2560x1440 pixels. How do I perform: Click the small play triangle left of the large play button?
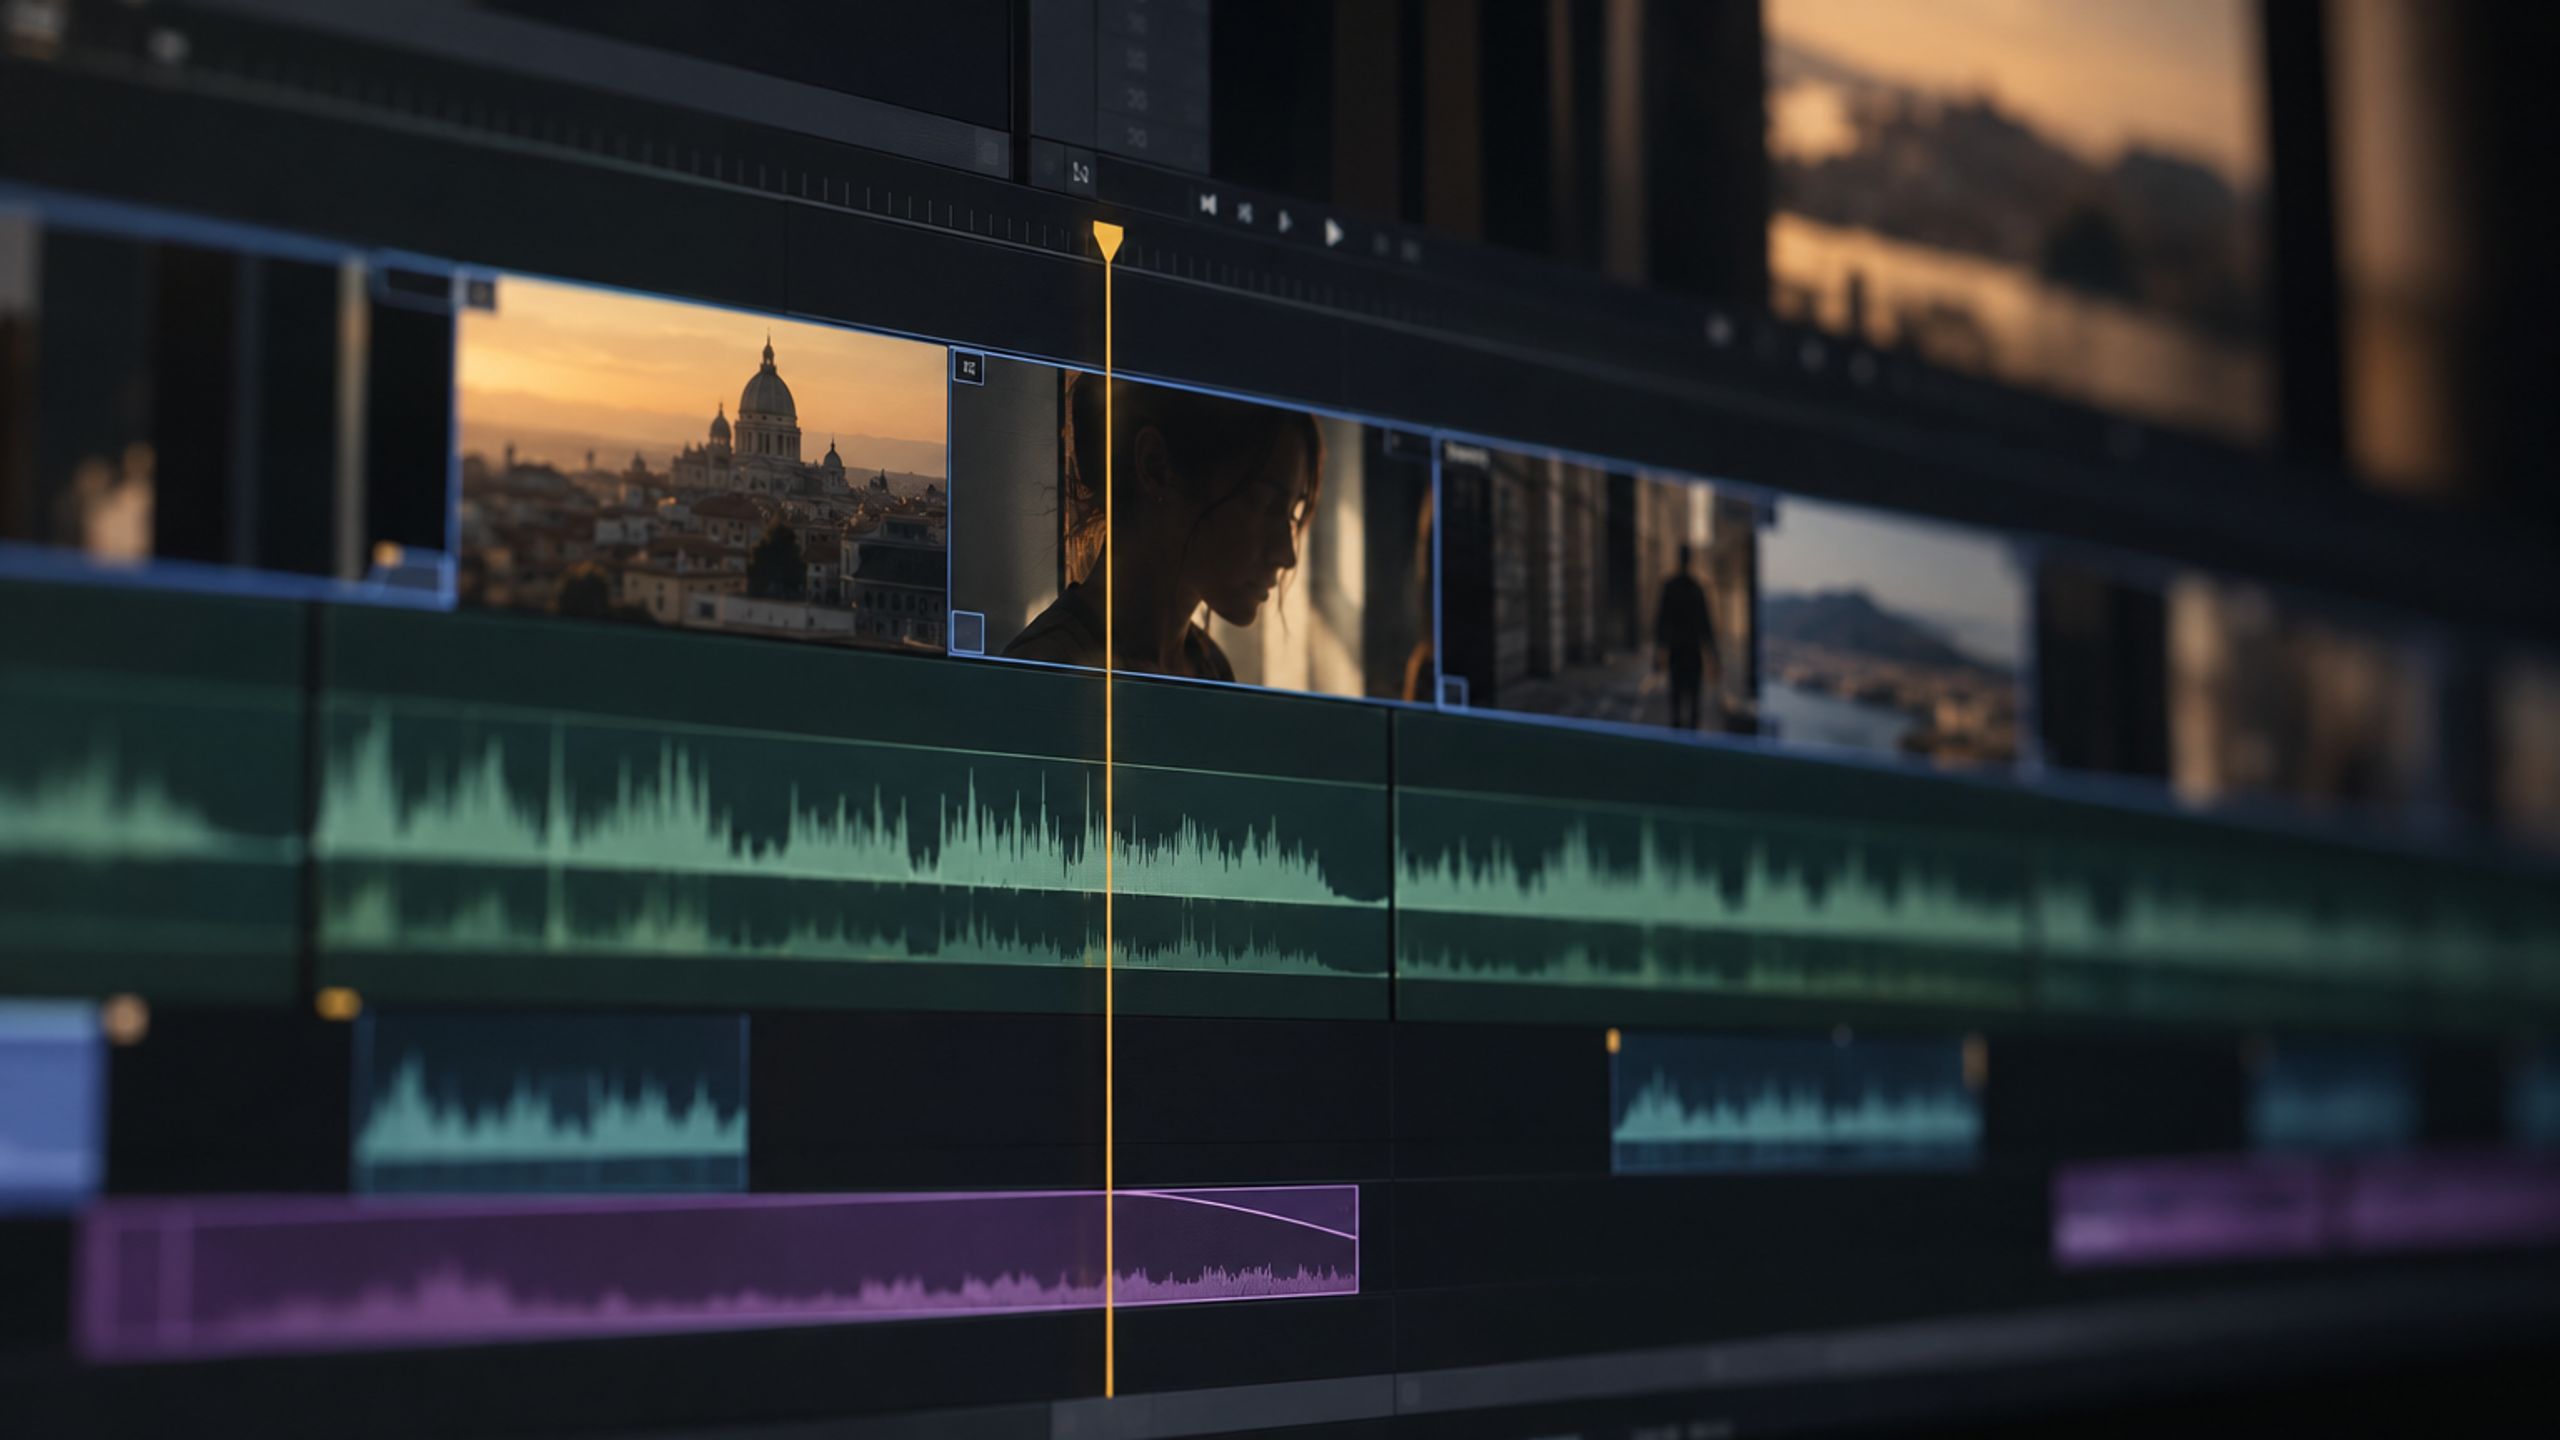(x=1286, y=222)
